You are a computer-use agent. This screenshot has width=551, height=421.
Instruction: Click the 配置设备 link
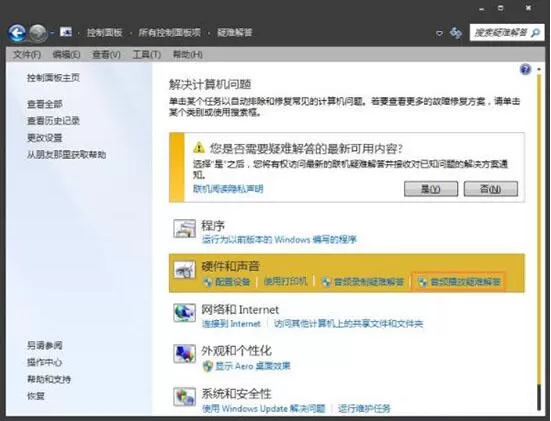[232, 281]
